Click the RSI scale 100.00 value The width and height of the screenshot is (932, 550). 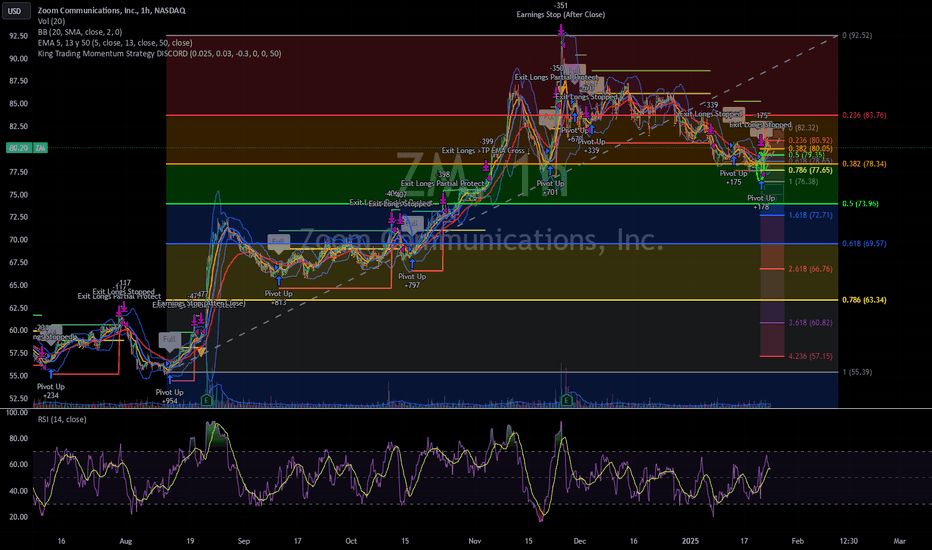tap(17, 413)
